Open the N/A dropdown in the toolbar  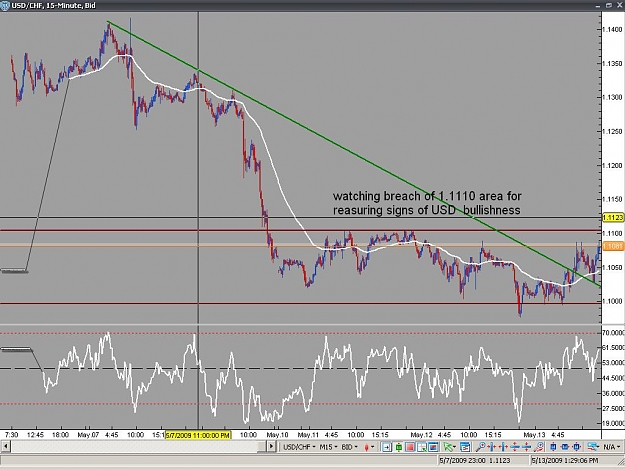(x=611, y=447)
